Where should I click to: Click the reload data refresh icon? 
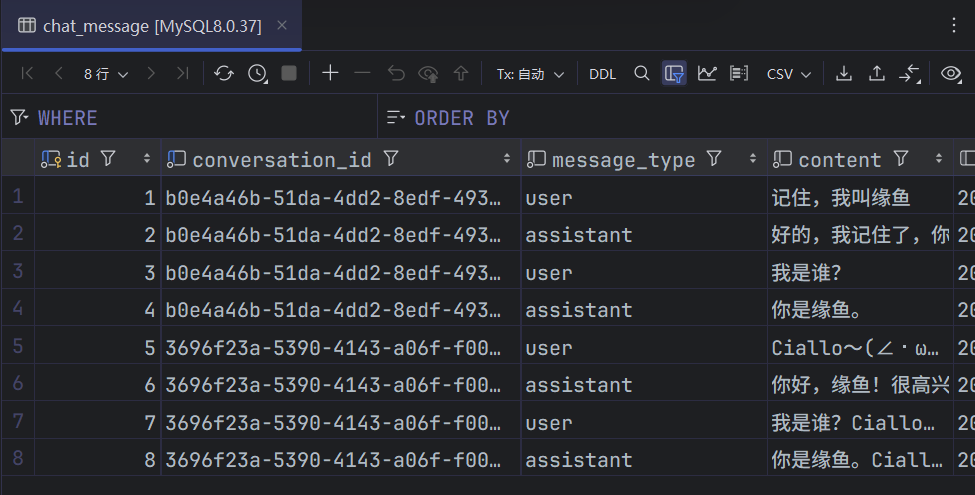pyautogui.click(x=224, y=73)
